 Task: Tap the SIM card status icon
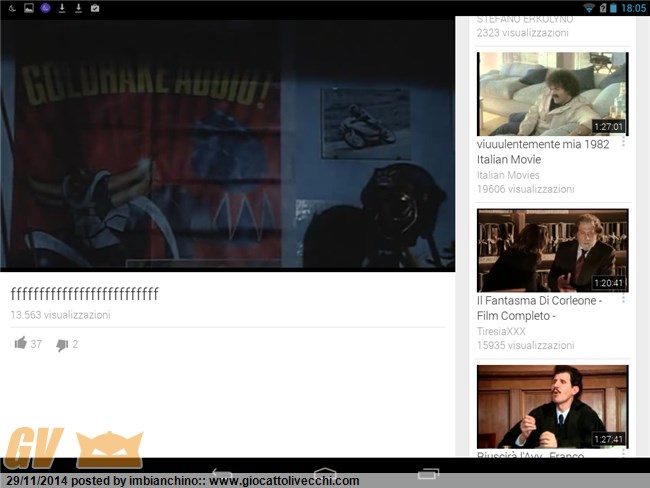(x=603, y=8)
